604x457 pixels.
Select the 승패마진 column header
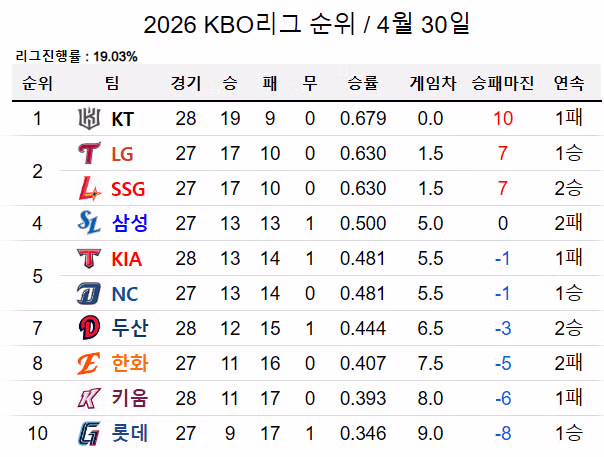pos(503,83)
